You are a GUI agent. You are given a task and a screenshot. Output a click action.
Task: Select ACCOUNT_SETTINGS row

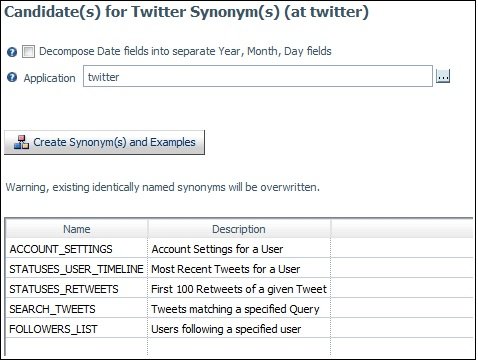[x=239, y=249]
